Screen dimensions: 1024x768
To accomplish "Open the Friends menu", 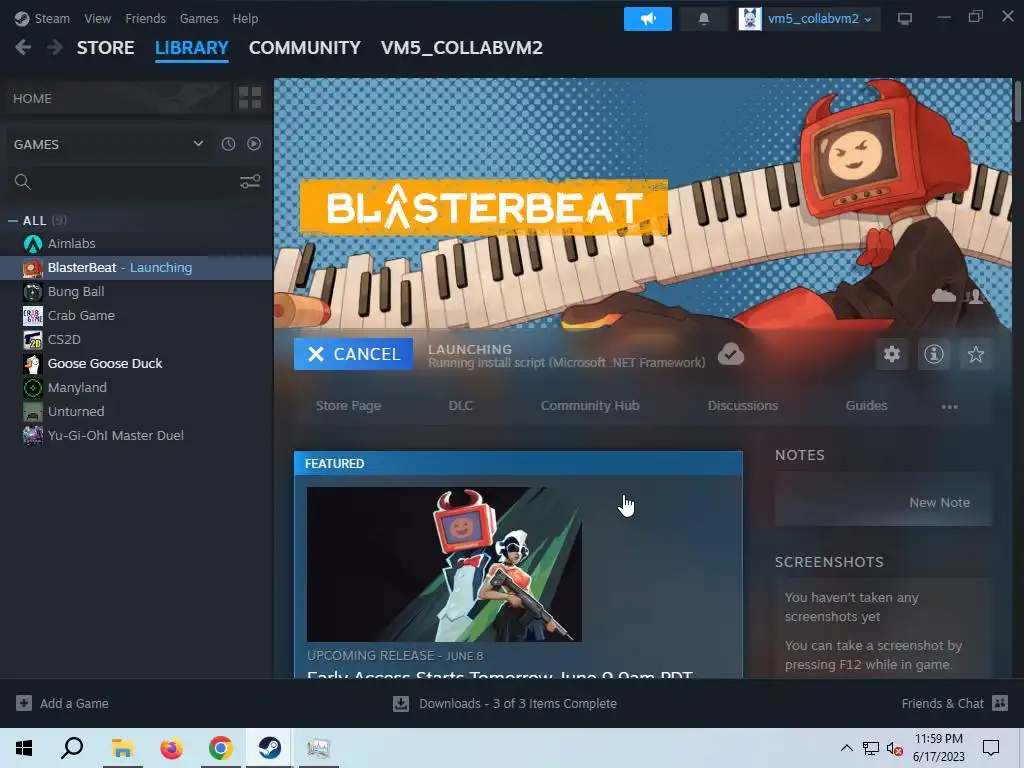I will [x=146, y=18].
